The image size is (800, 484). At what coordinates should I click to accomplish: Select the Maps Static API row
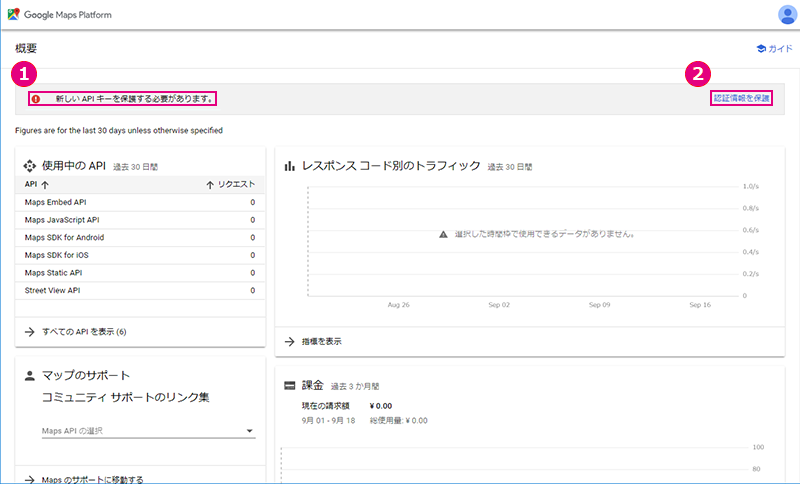(140, 273)
